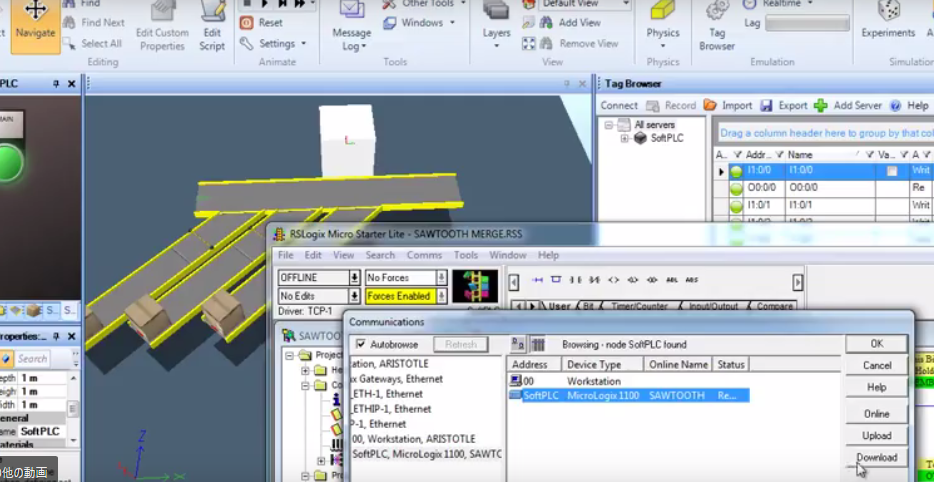The width and height of the screenshot is (934, 482).
Task: Insert an output energize OTE instruction
Action: click(613, 279)
